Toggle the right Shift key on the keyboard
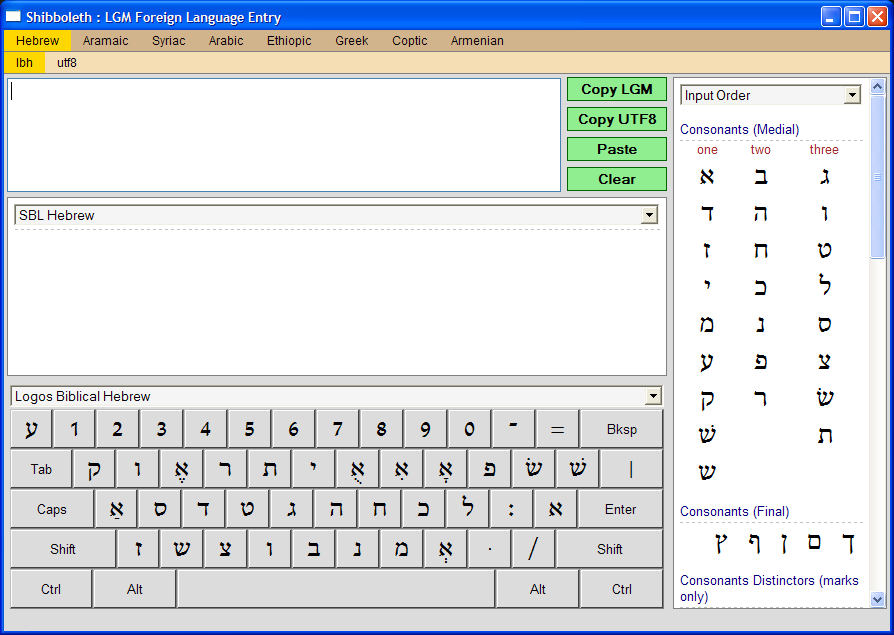Image resolution: width=894 pixels, height=635 pixels. pyautogui.click(x=609, y=549)
